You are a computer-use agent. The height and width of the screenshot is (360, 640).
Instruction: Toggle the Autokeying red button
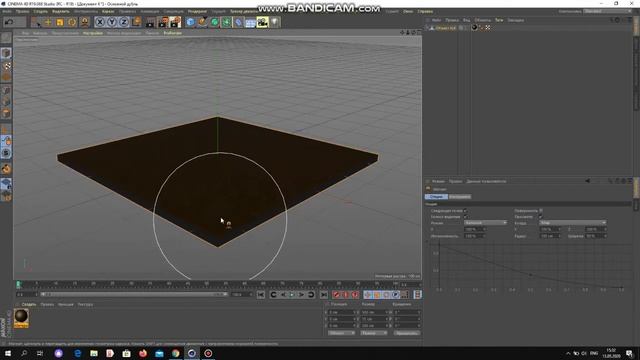[x=345, y=295]
